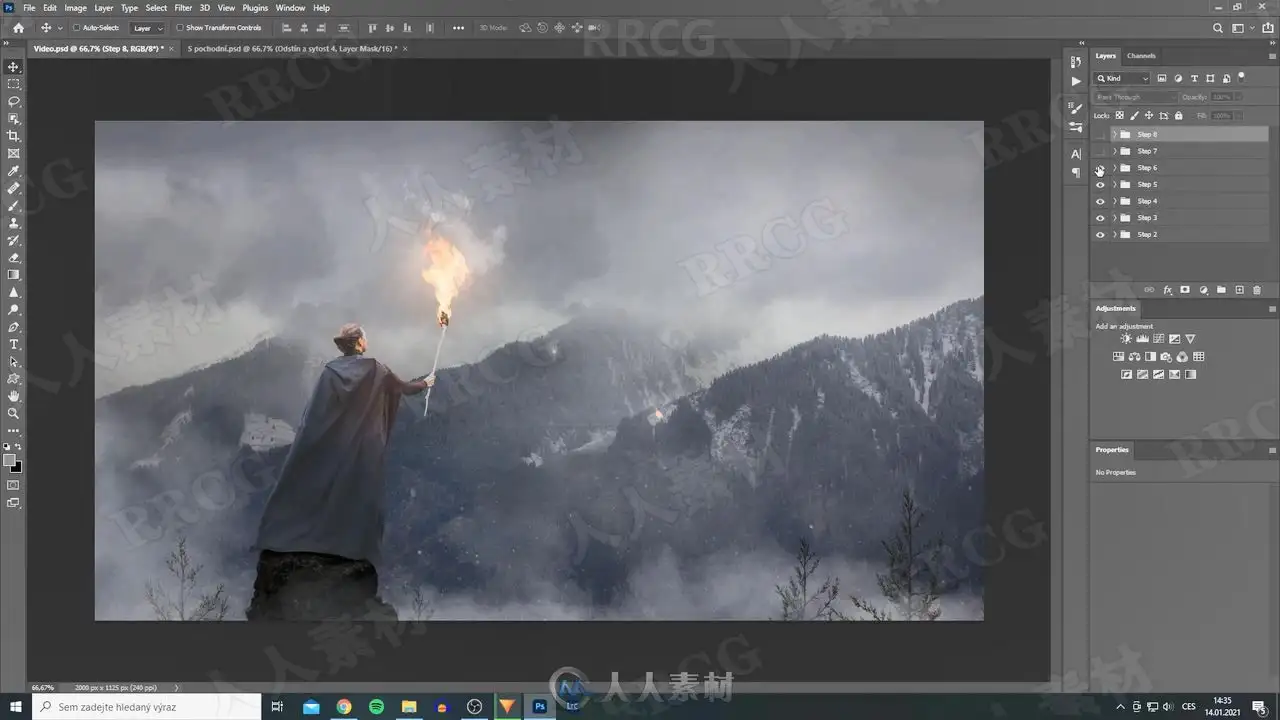Add a layer style with fx icon
1280x720 pixels.
[1167, 290]
